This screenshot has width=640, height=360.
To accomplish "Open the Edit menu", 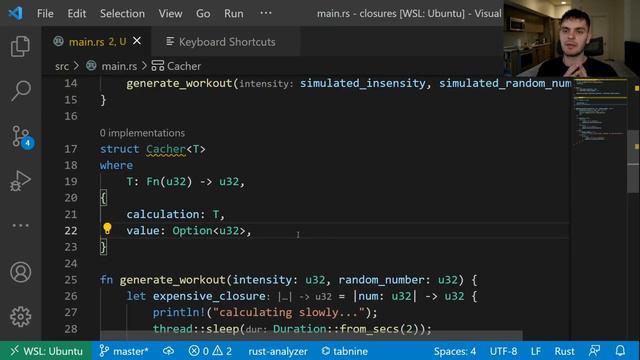I will pyautogui.click(x=77, y=13).
